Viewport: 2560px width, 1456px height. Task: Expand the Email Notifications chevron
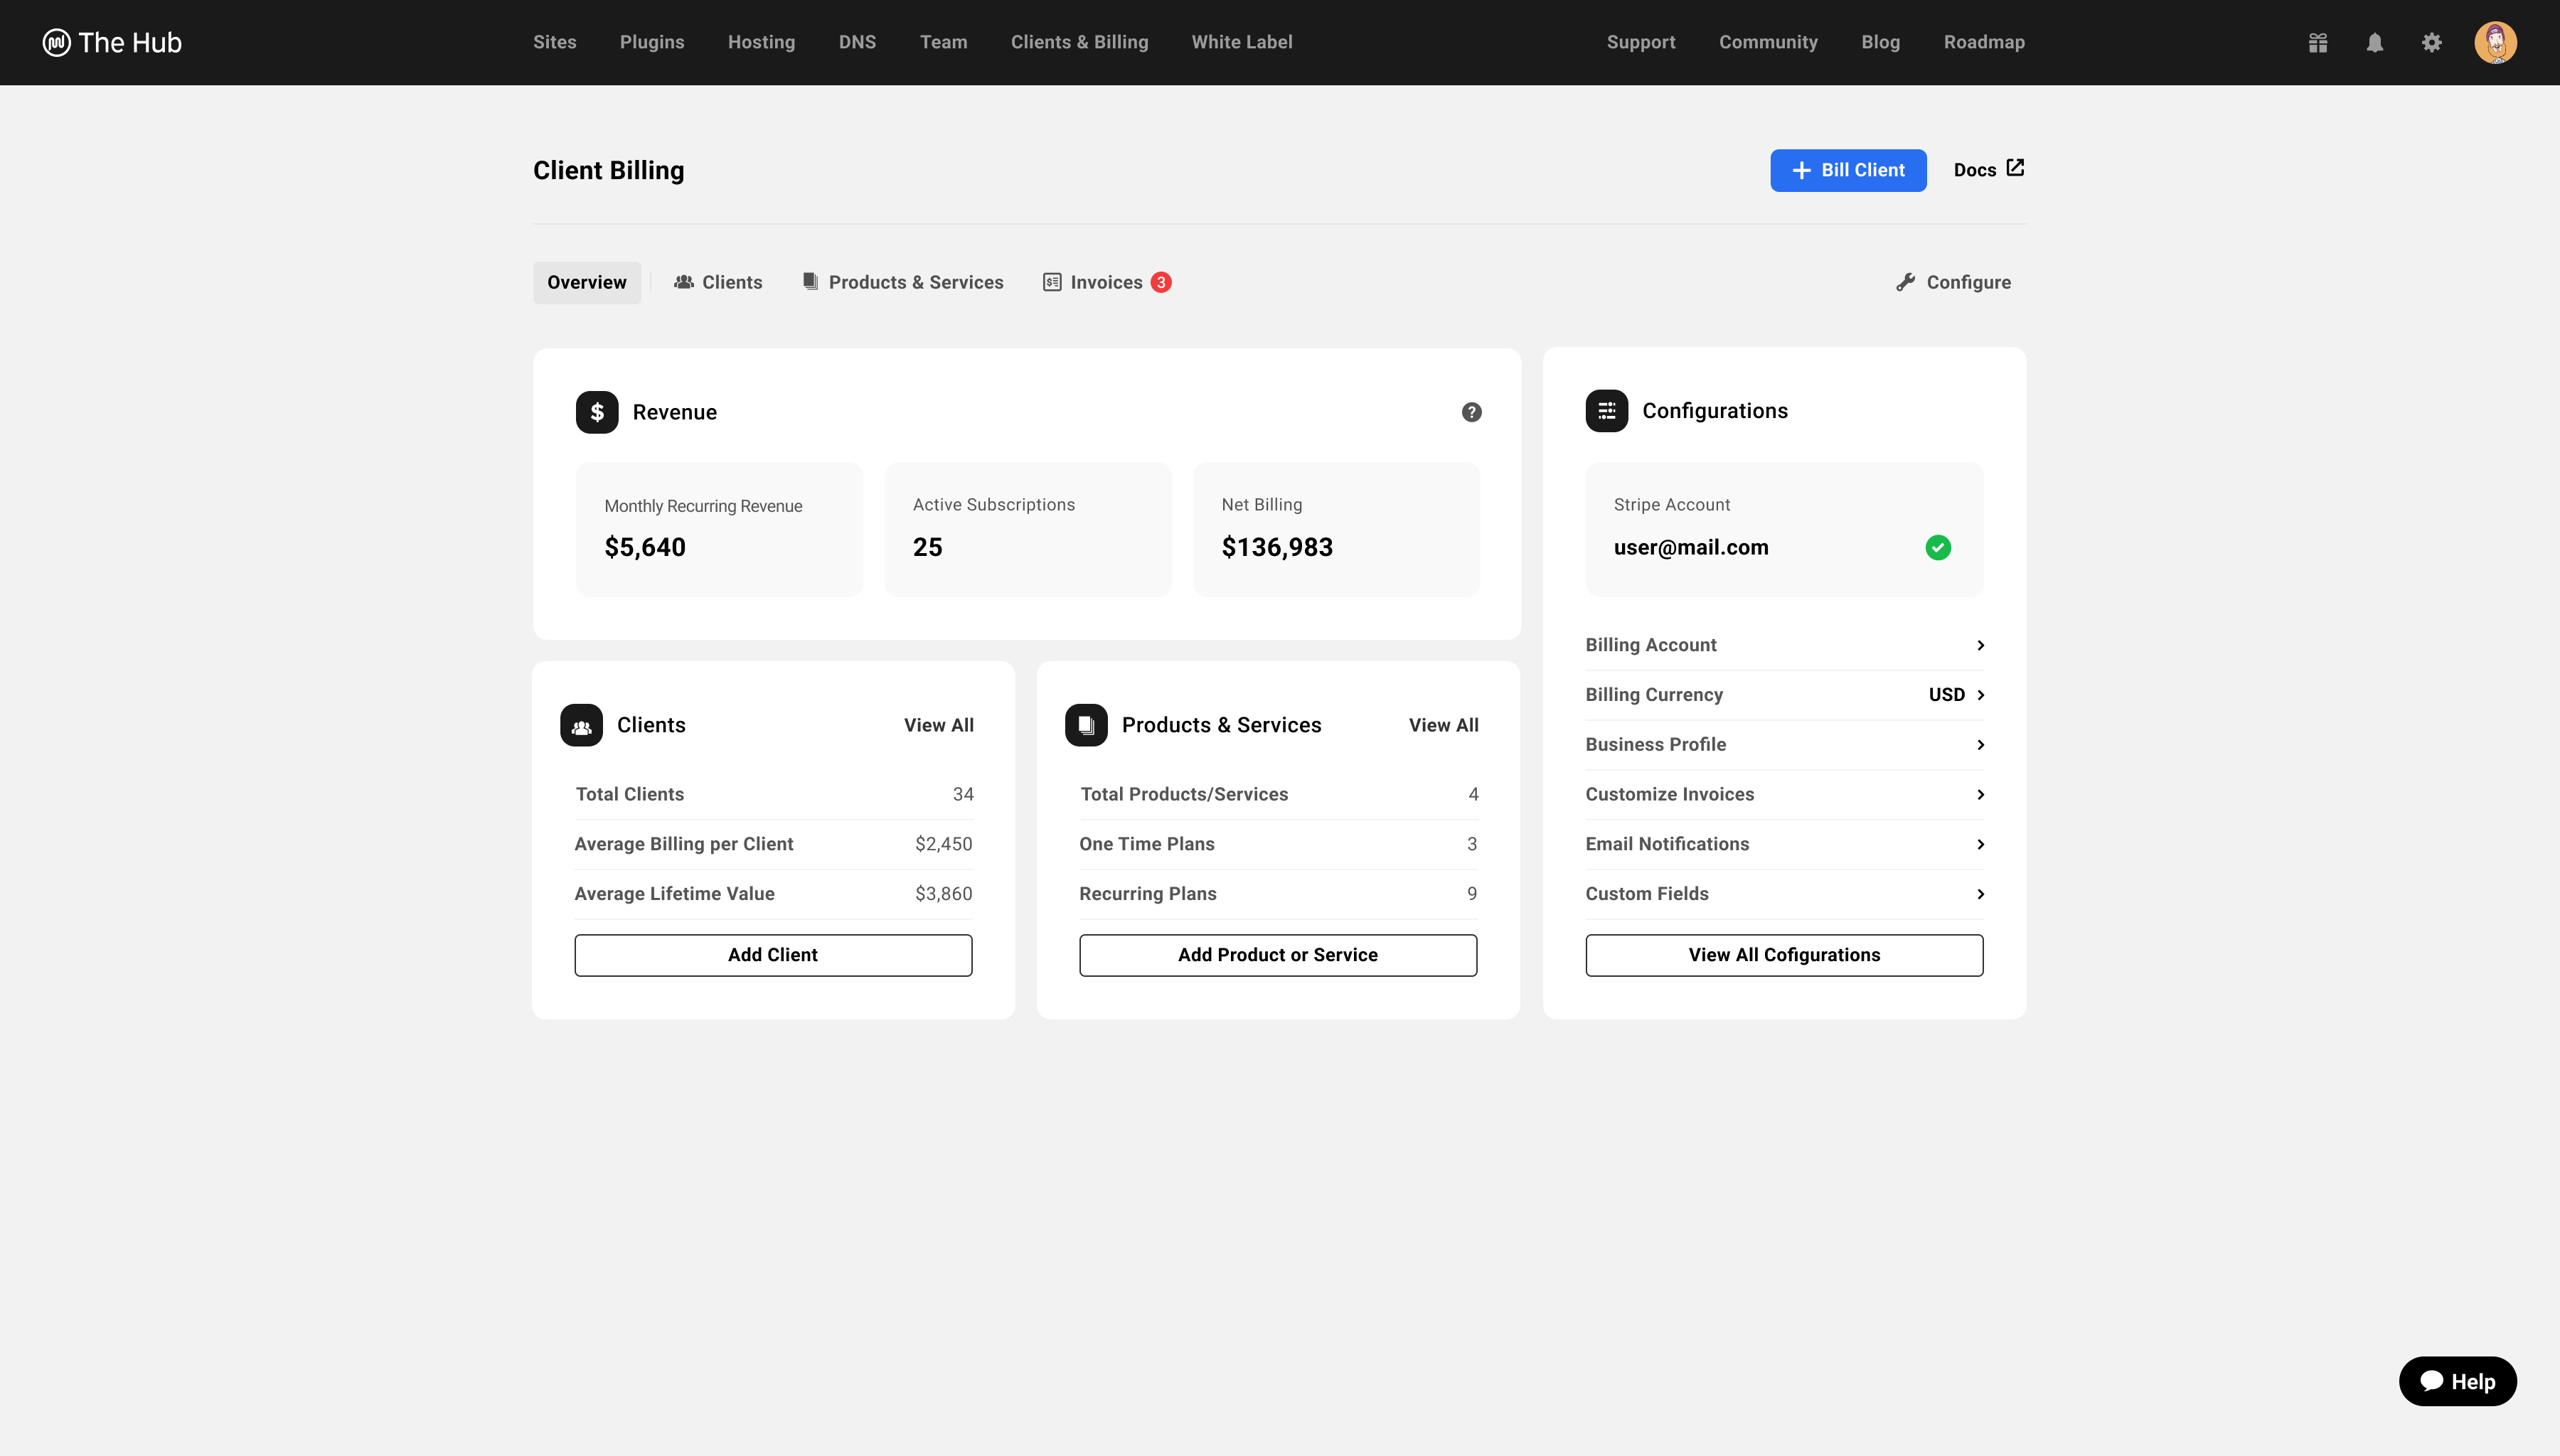pyautogui.click(x=1980, y=844)
